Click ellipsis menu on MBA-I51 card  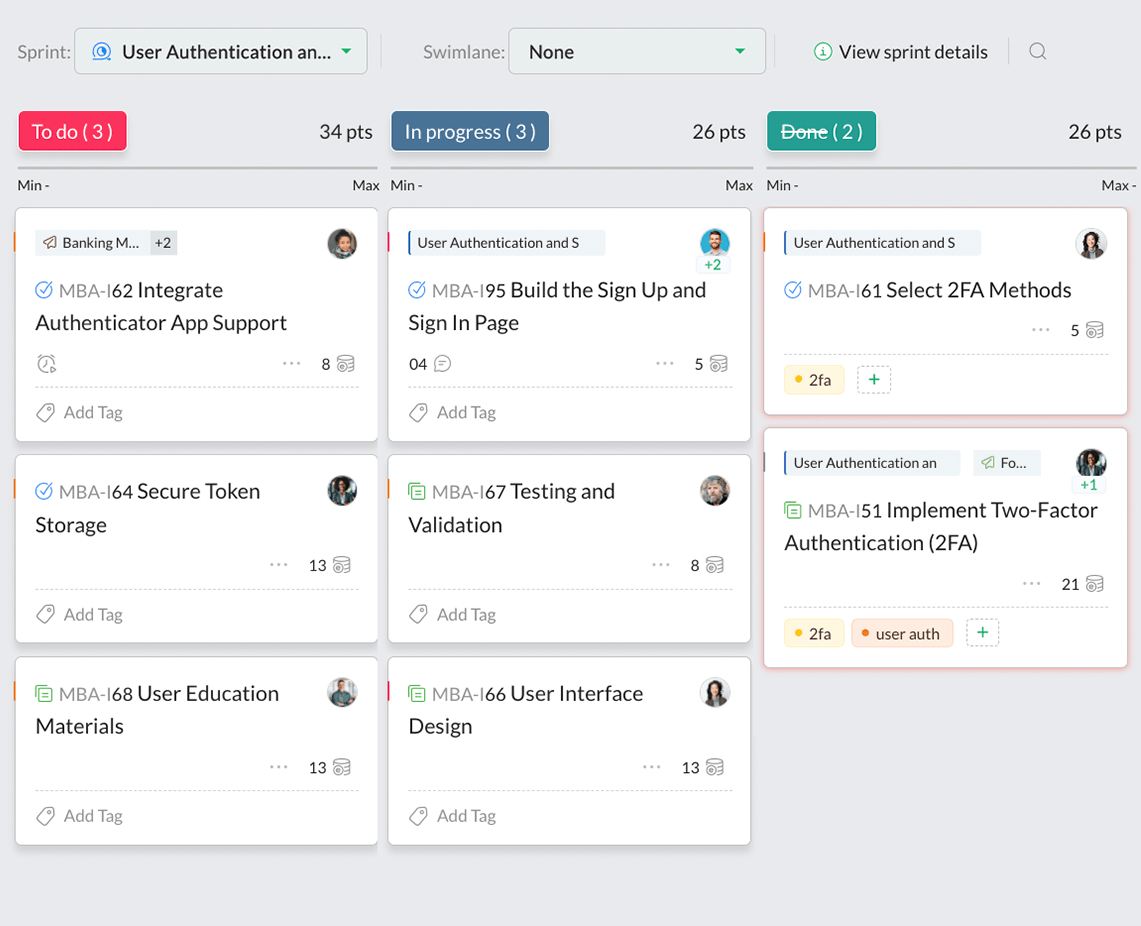point(1032,584)
